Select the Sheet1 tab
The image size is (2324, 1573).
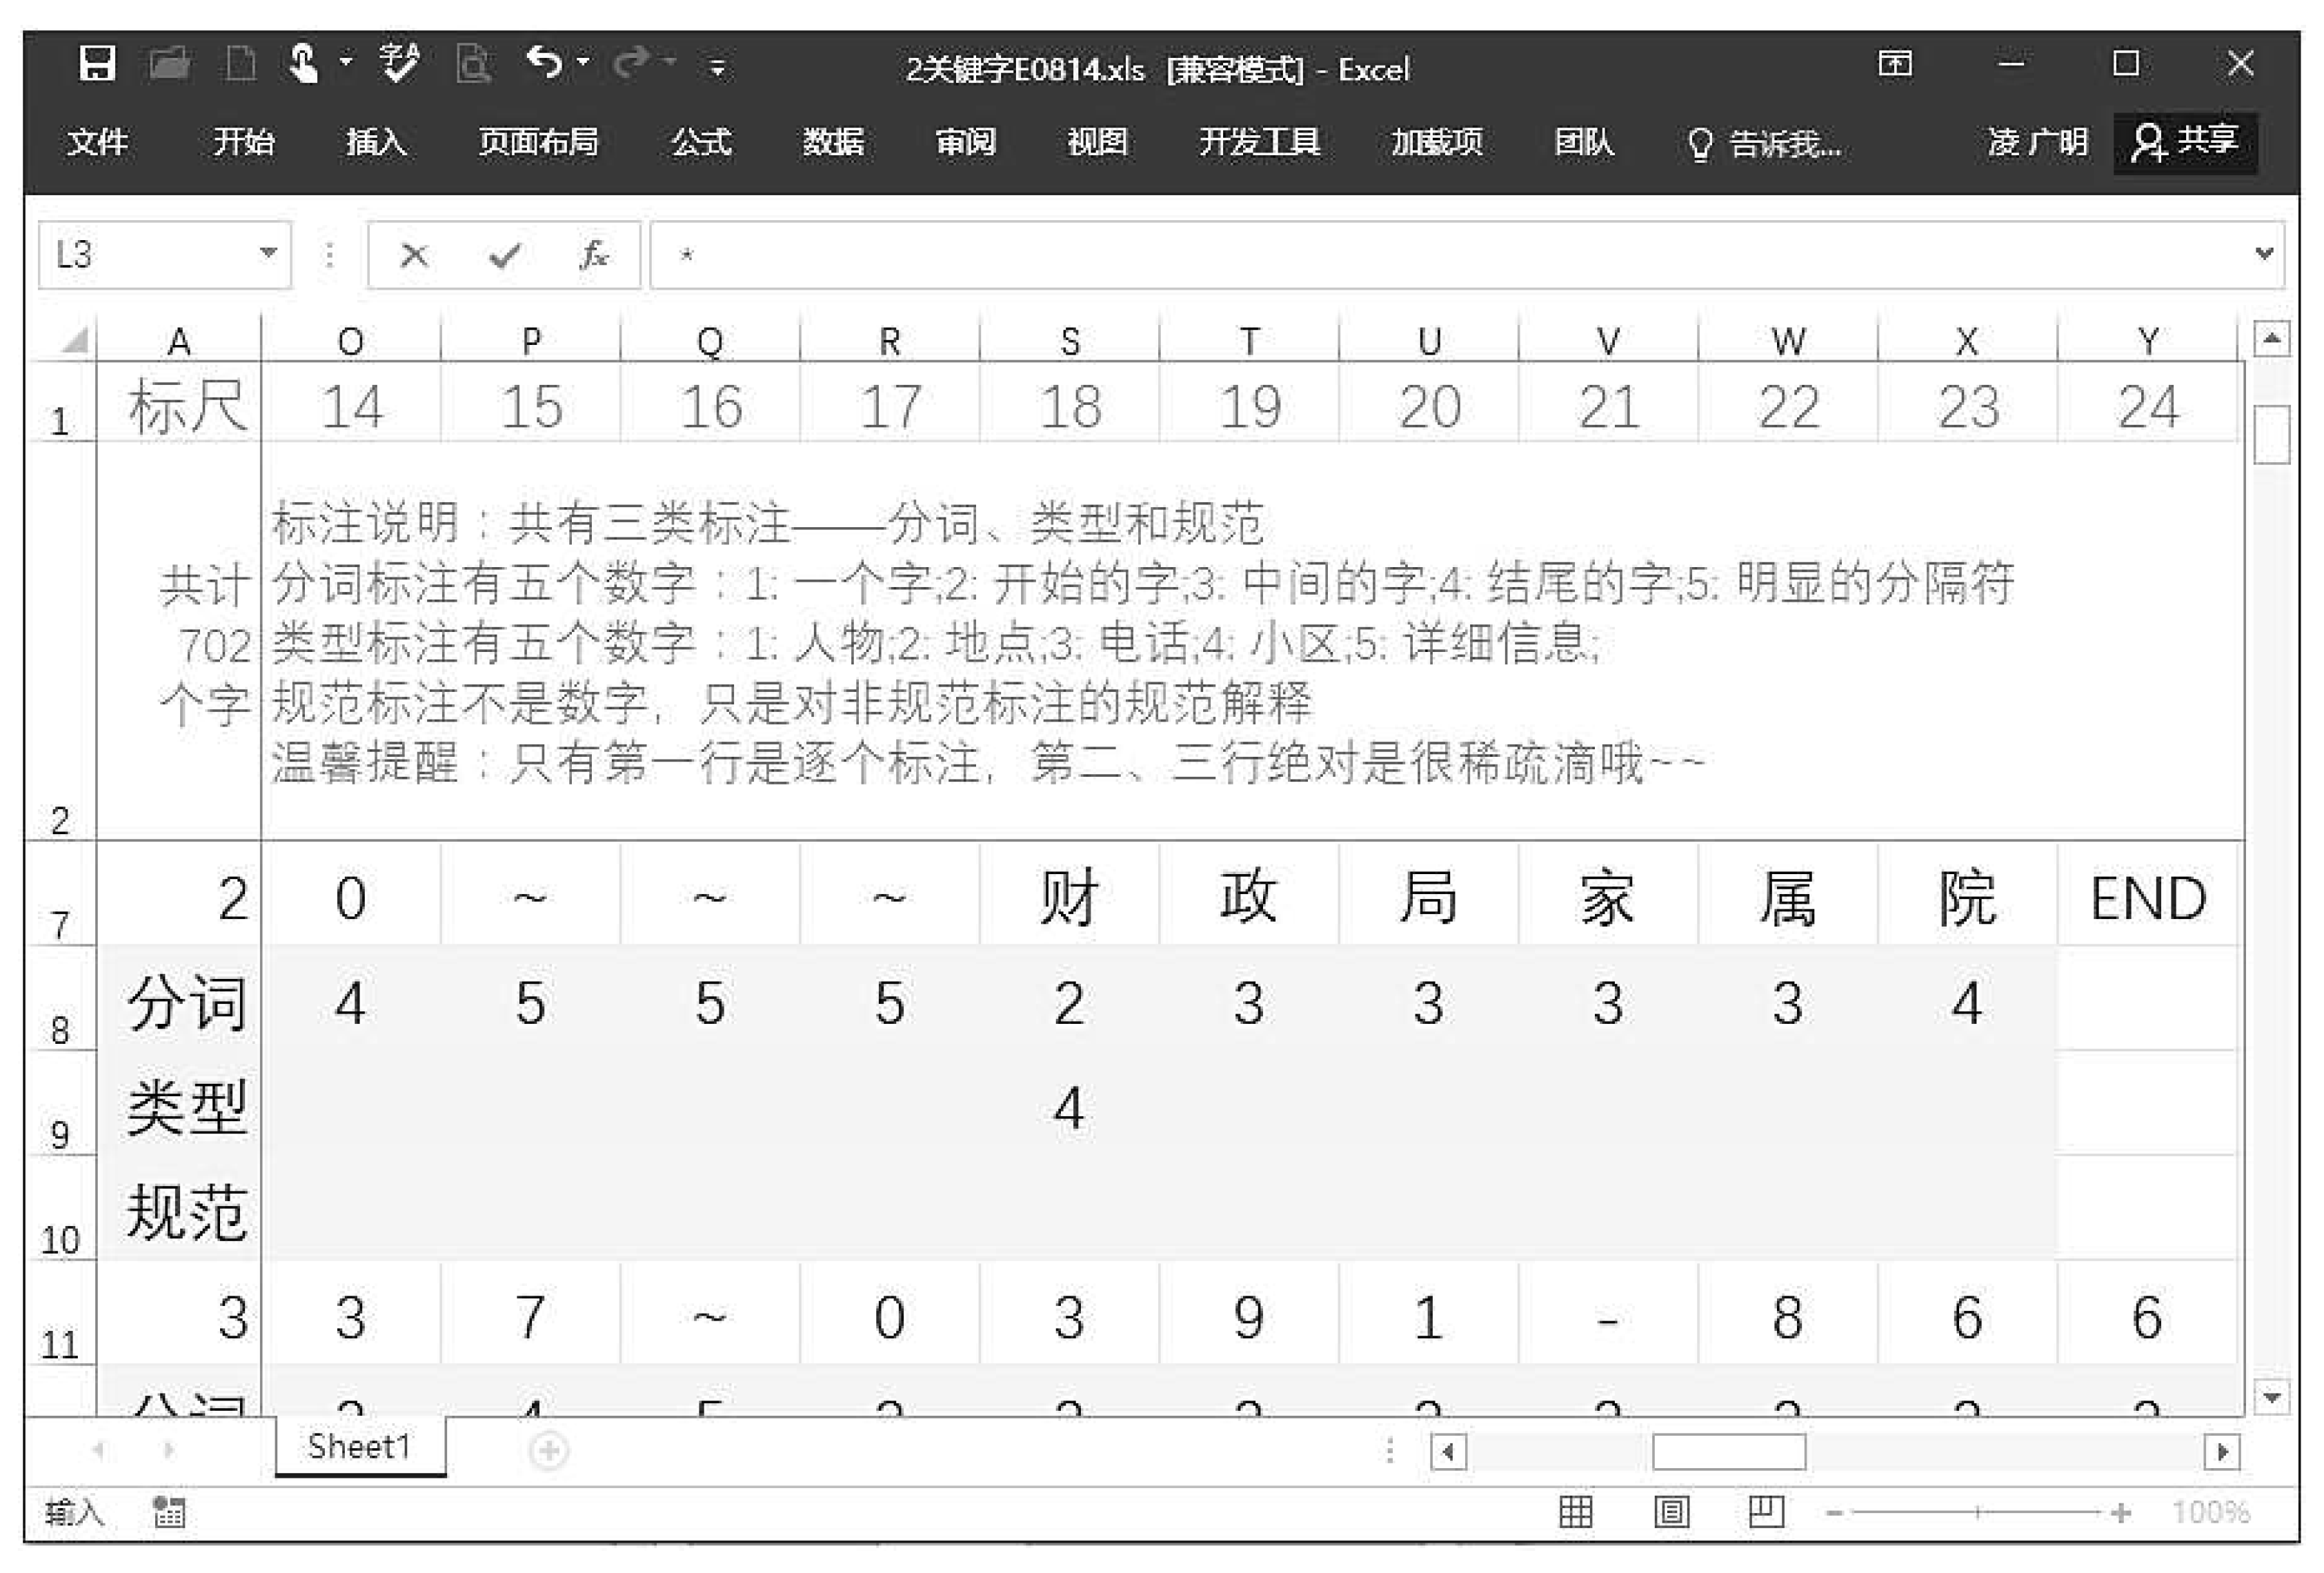(359, 1447)
